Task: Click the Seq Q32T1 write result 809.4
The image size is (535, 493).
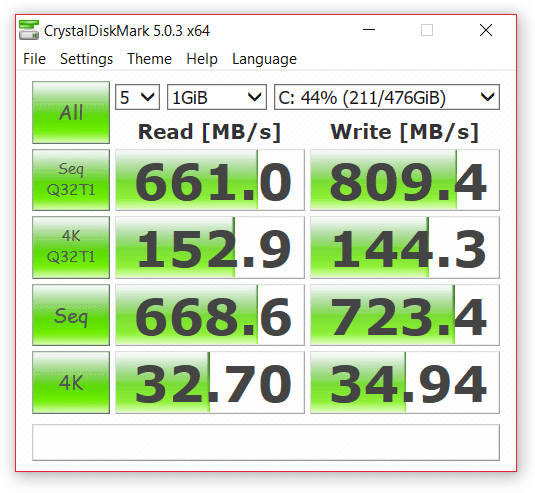Action: click(405, 180)
